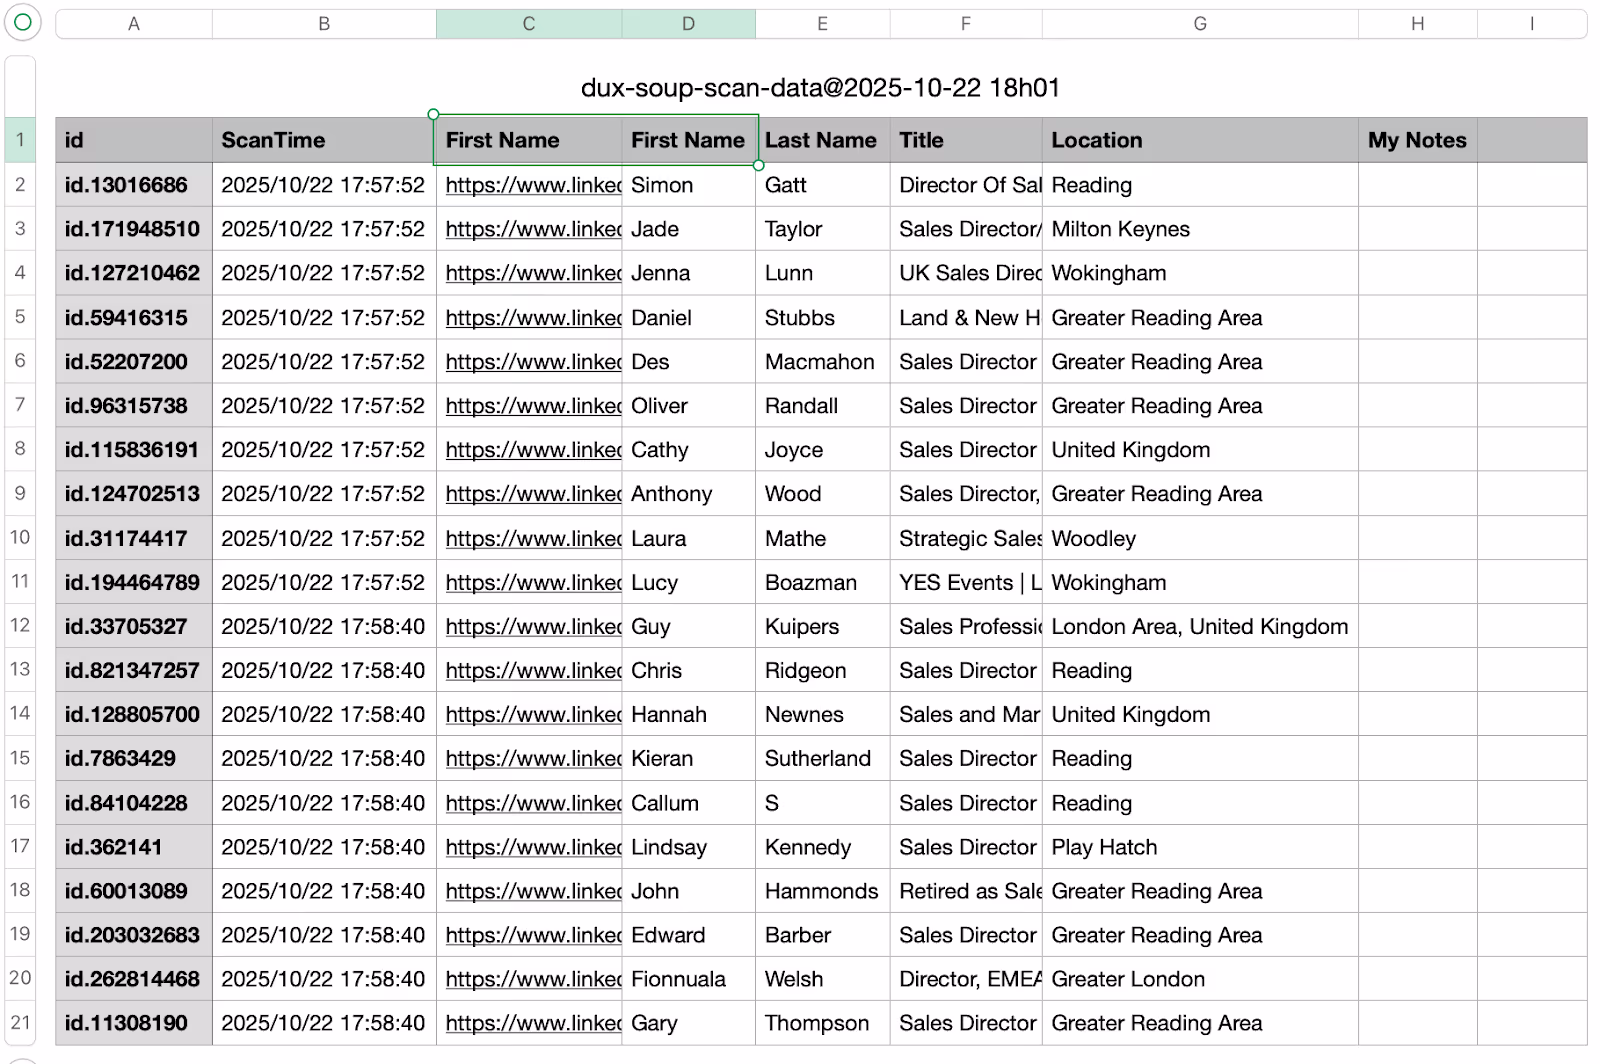
Task: Select row 1 header number
Action: [x=20, y=140]
